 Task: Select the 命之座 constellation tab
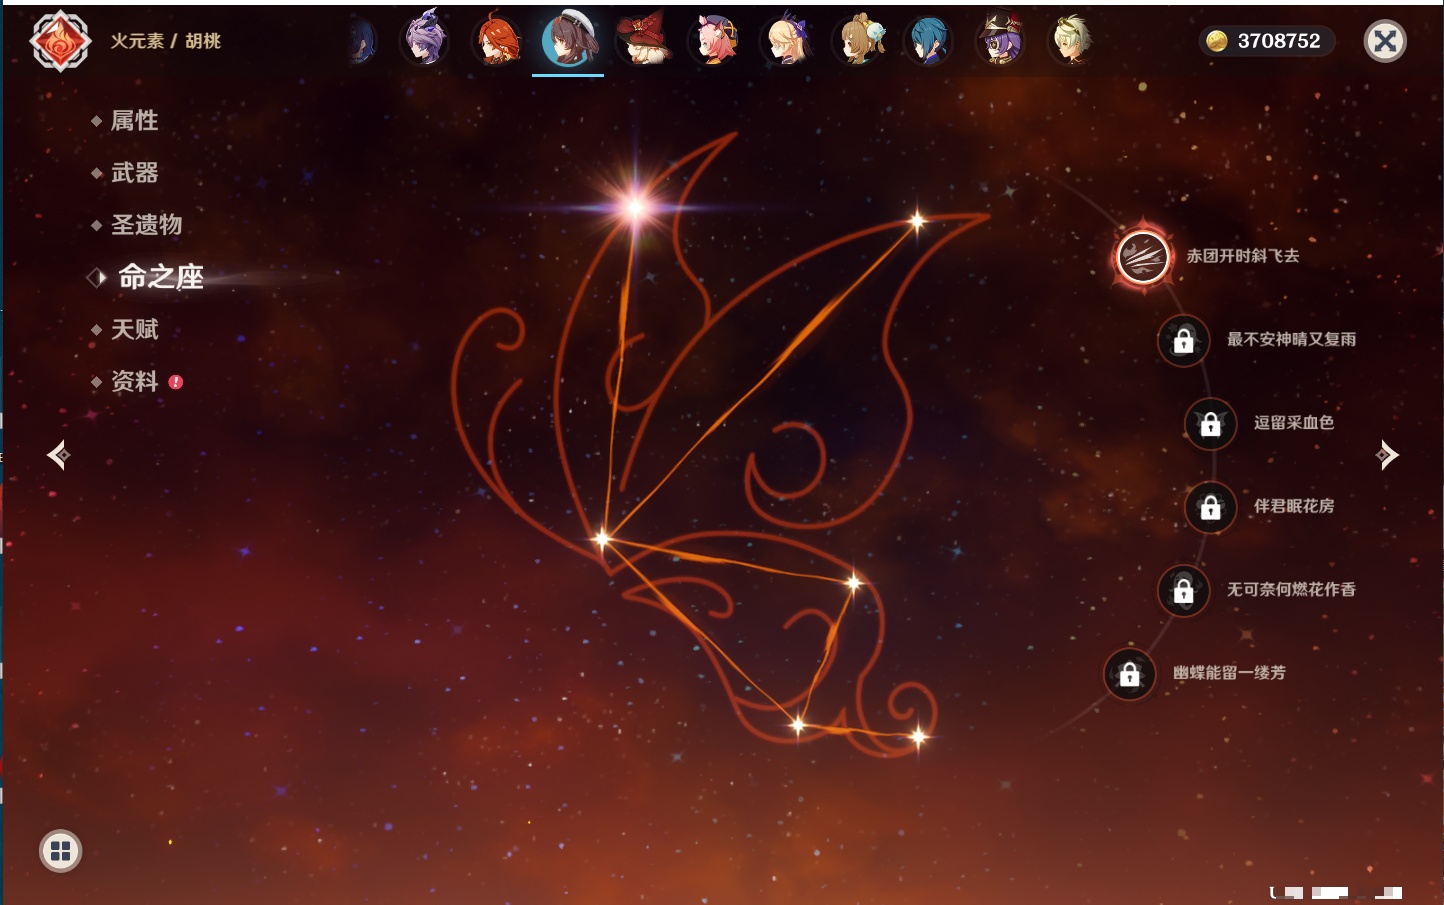pos(161,277)
